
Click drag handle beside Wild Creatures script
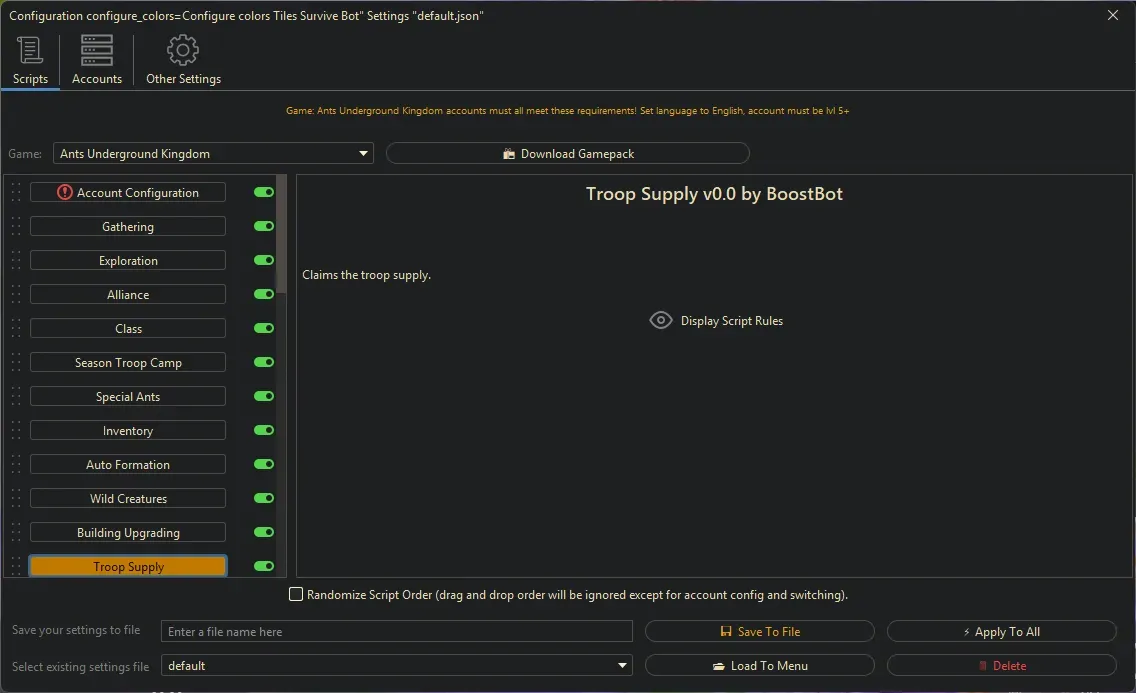[x=16, y=499]
